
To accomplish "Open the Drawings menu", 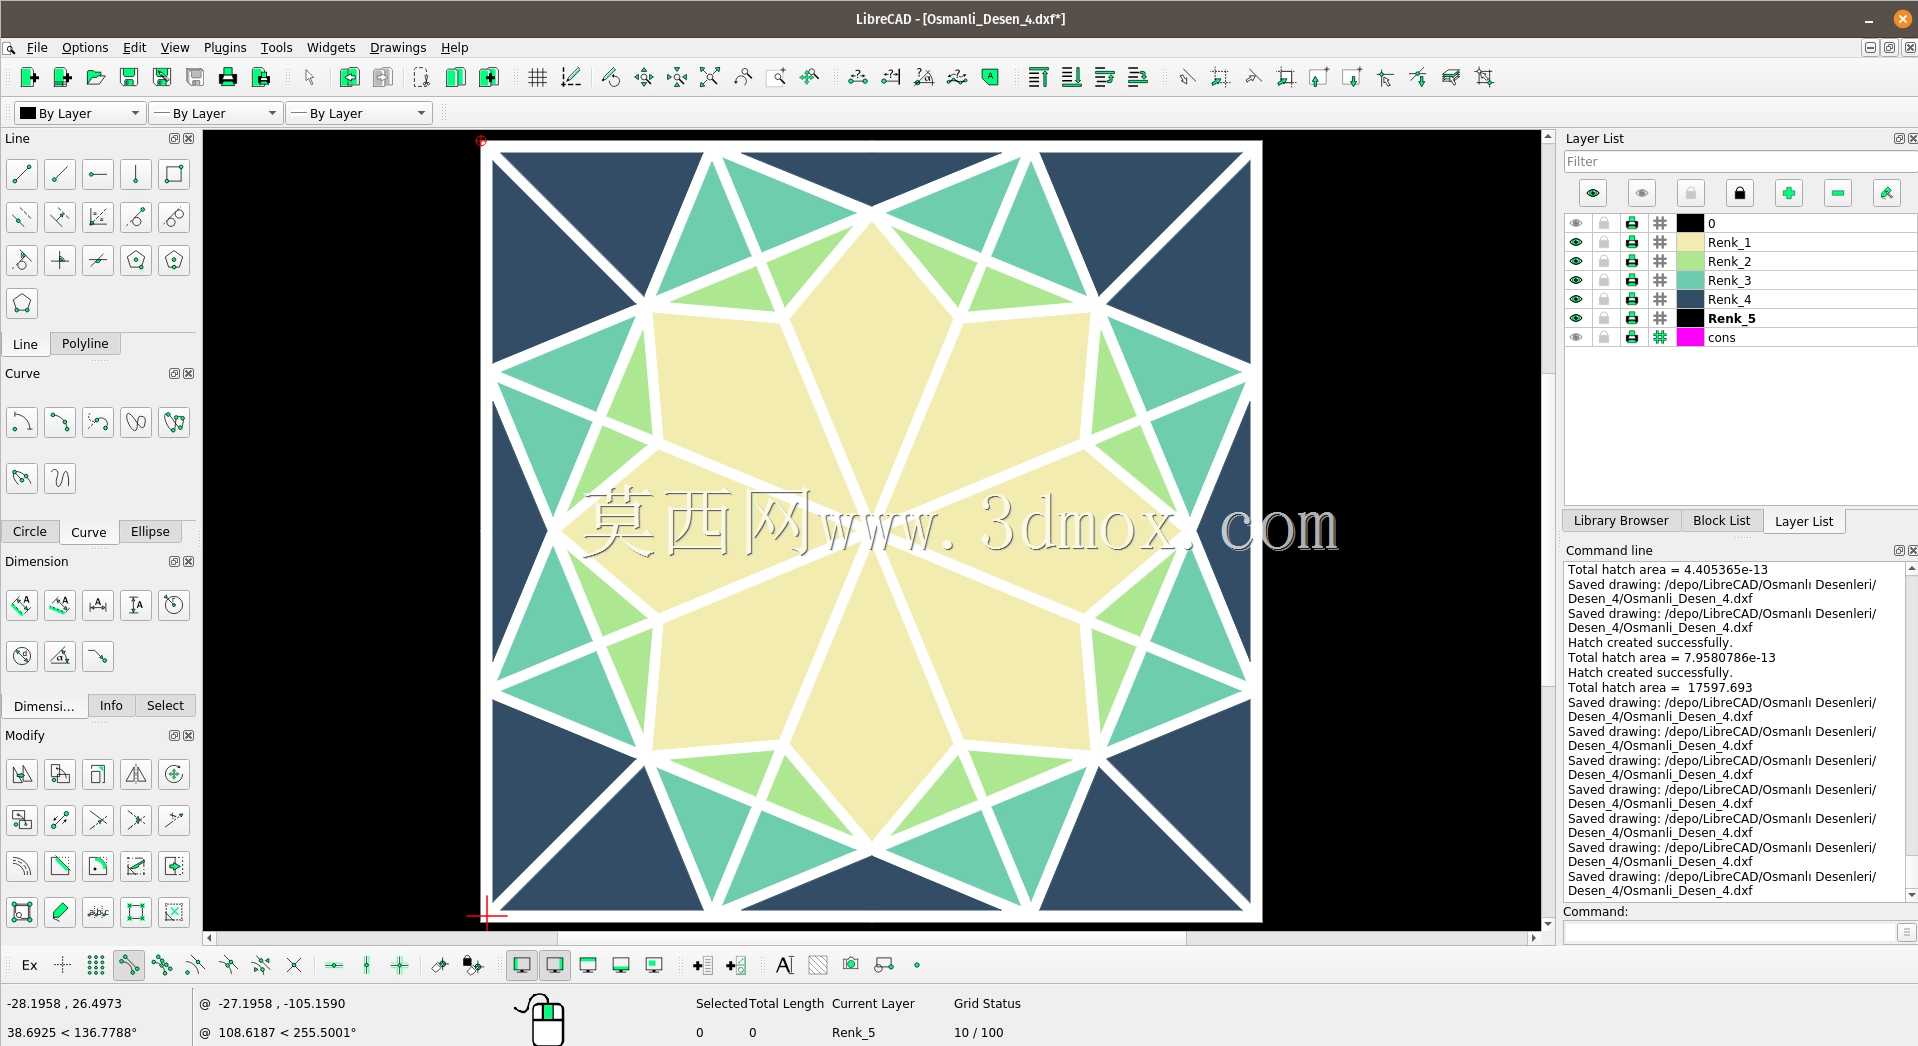I will click(x=398, y=47).
